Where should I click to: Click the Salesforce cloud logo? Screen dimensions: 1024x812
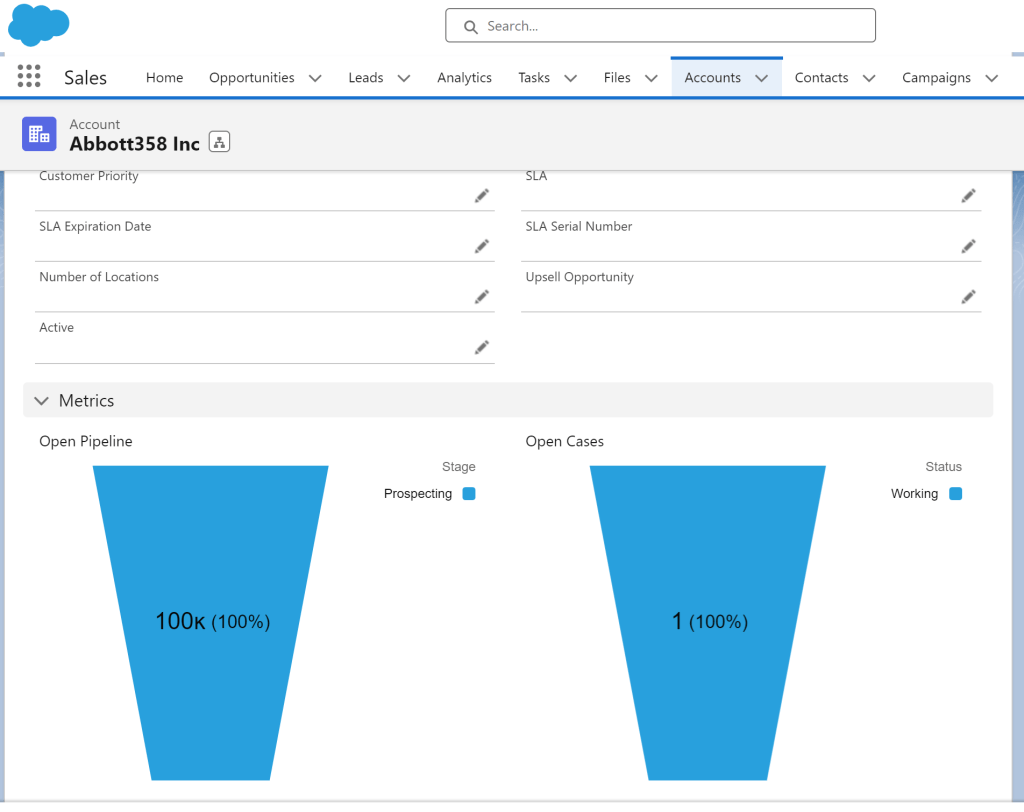pyautogui.click(x=39, y=25)
